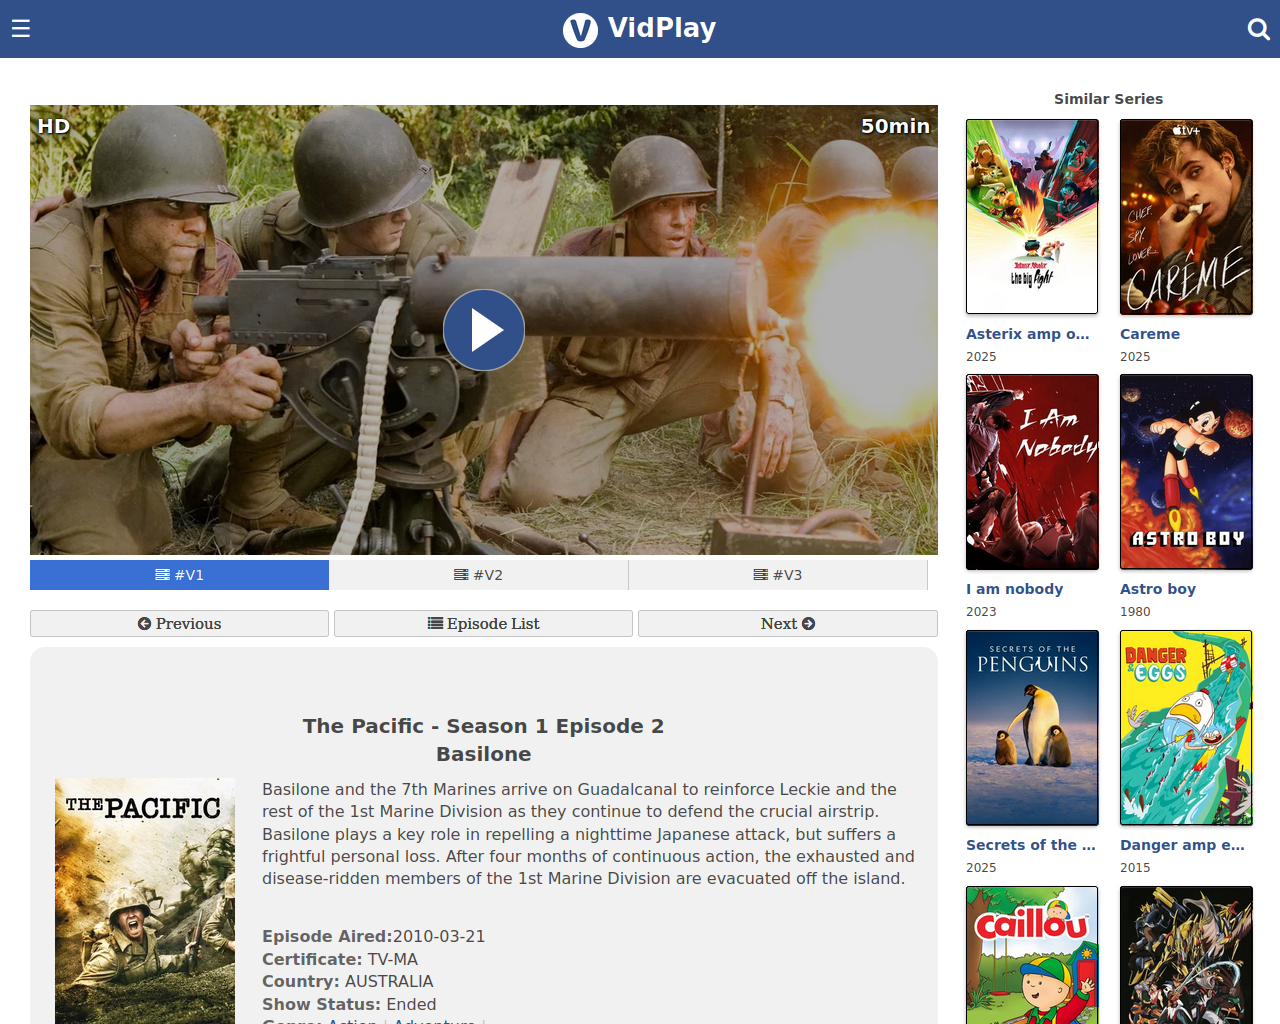Click The Pacific poster image
Image resolution: width=1280 pixels, height=1024 pixels.
click(145, 901)
